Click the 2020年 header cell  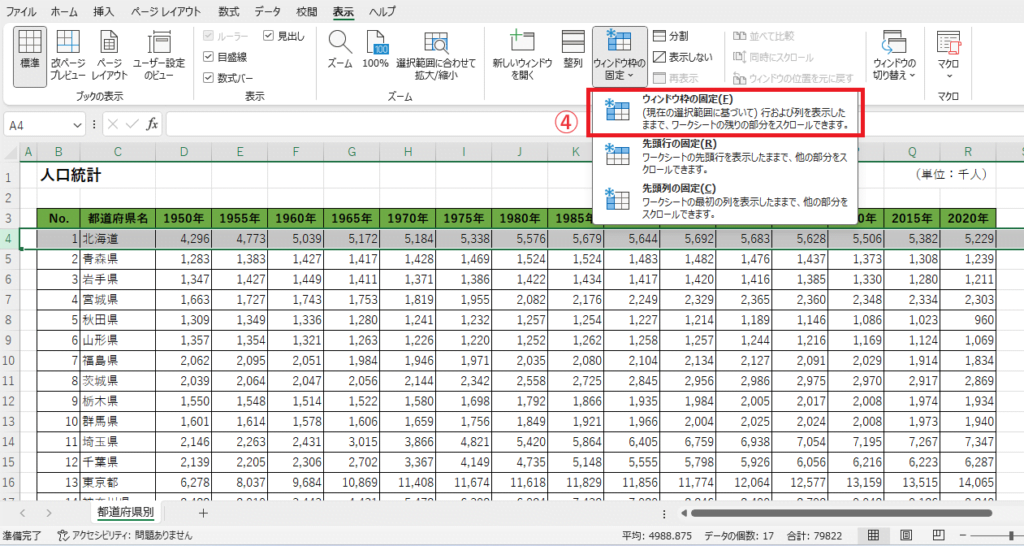pyautogui.click(x=968, y=218)
